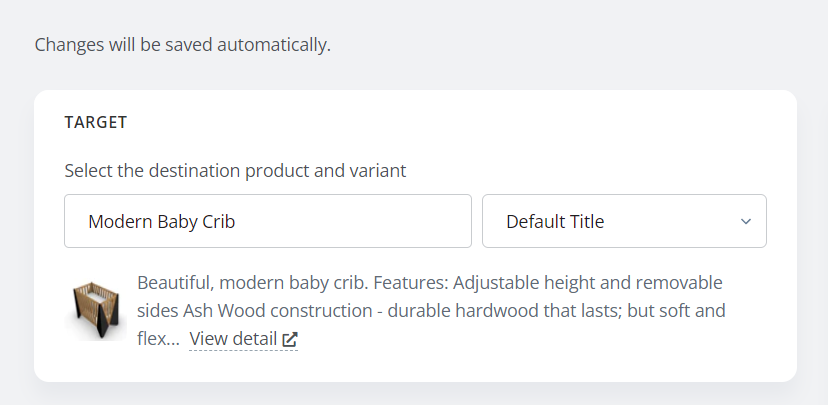This screenshot has height=405, width=828.
Task: Click the gray page background below the card
Action: pos(414,394)
